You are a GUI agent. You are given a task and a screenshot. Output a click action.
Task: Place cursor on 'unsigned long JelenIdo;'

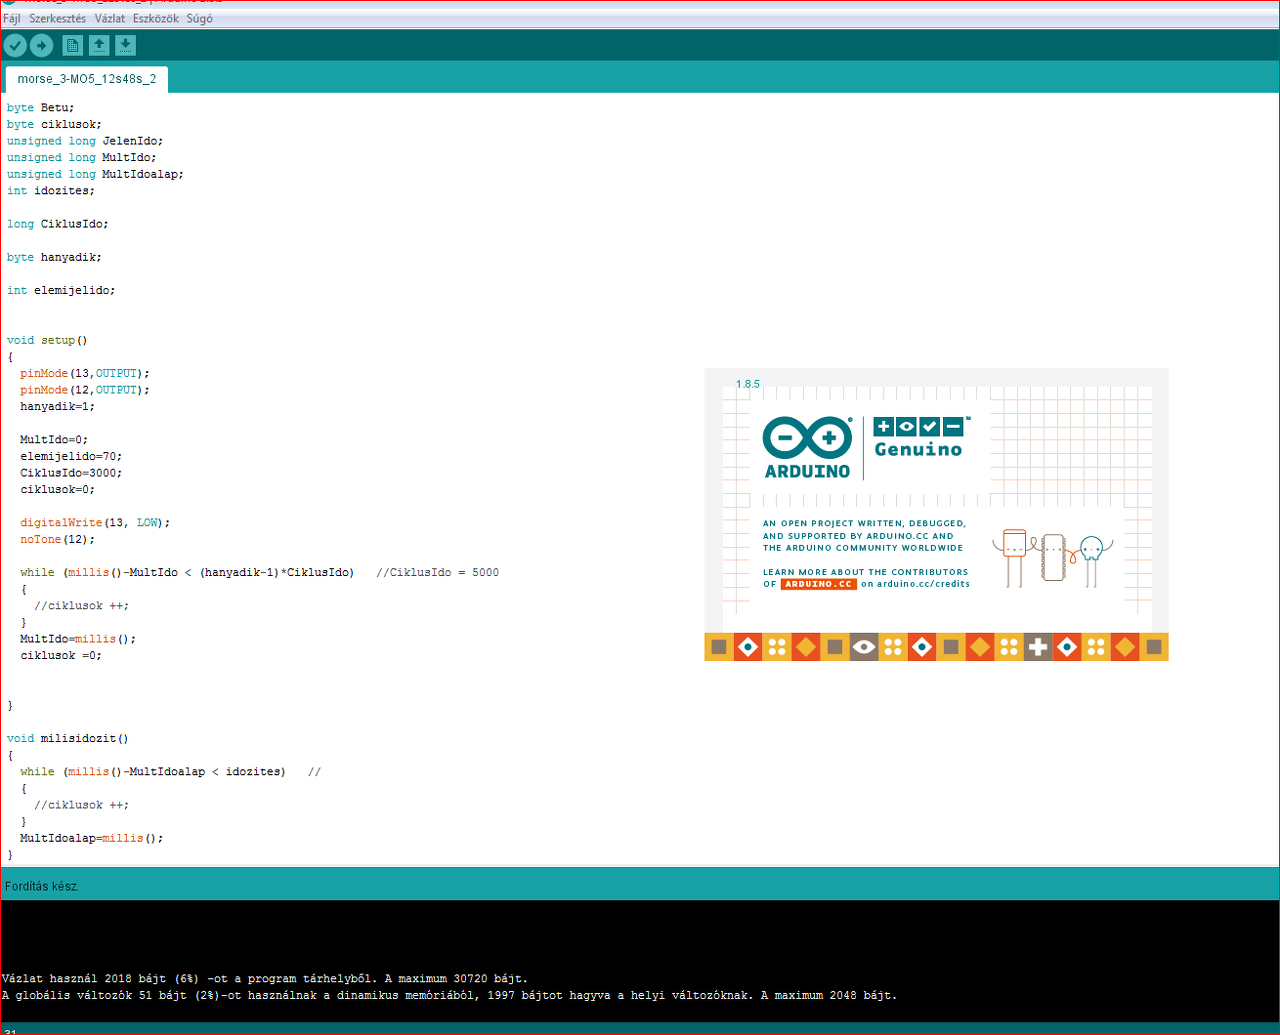(85, 141)
